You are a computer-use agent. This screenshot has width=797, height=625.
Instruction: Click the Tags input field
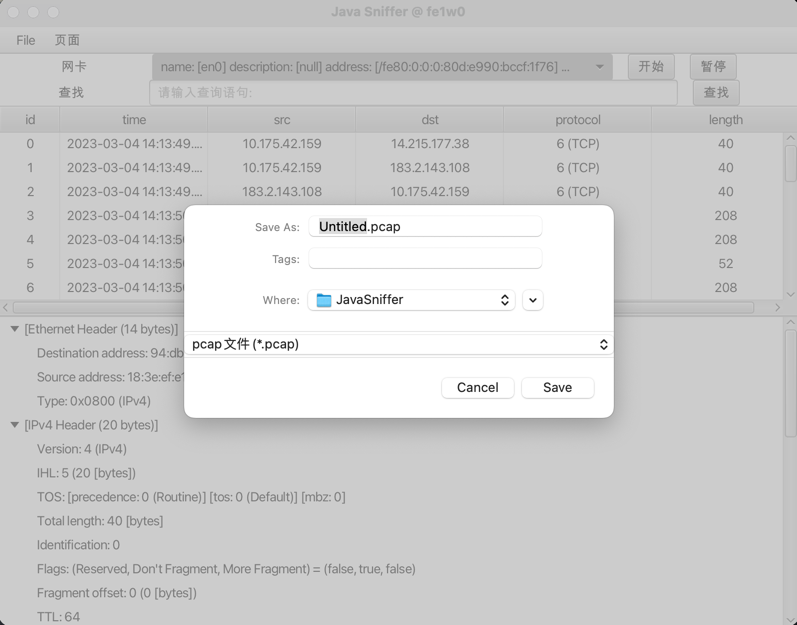(x=425, y=258)
